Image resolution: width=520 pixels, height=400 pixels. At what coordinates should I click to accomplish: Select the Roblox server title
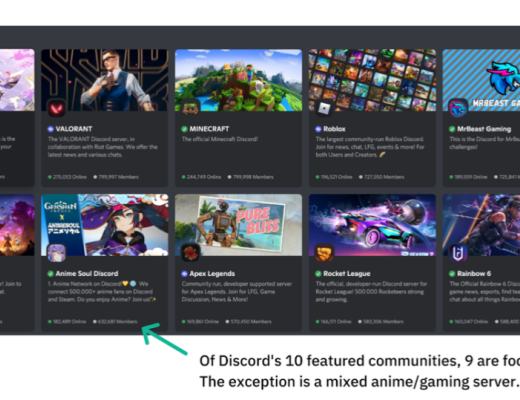click(334, 129)
